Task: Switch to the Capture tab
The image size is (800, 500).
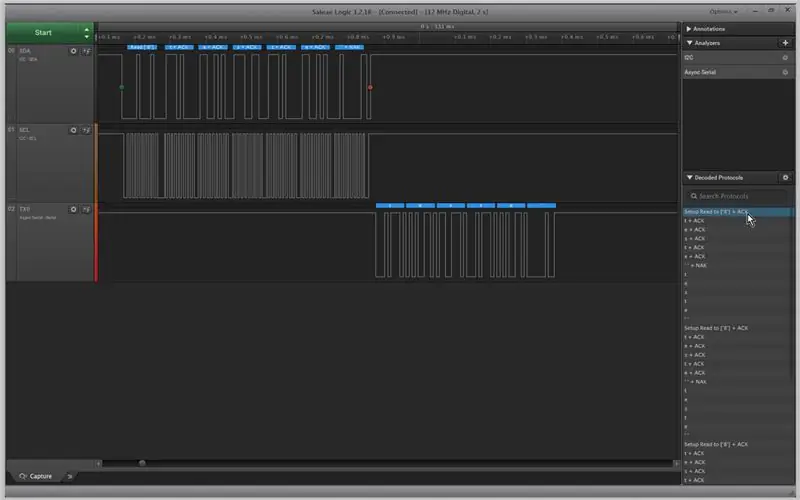Action: (36, 476)
